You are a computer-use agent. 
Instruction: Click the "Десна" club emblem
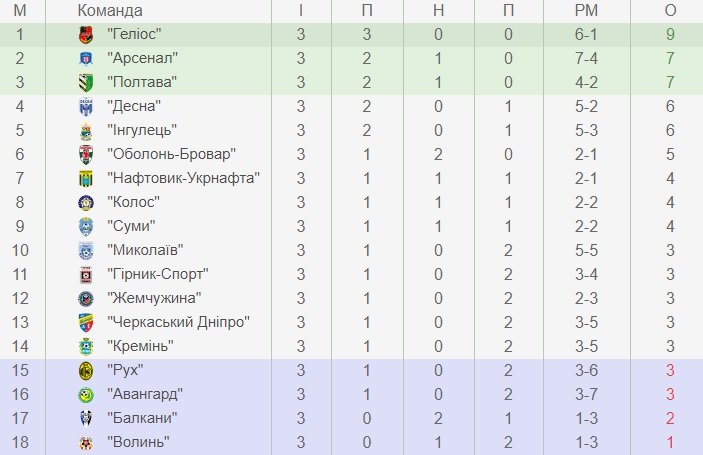[x=85, y=106]
